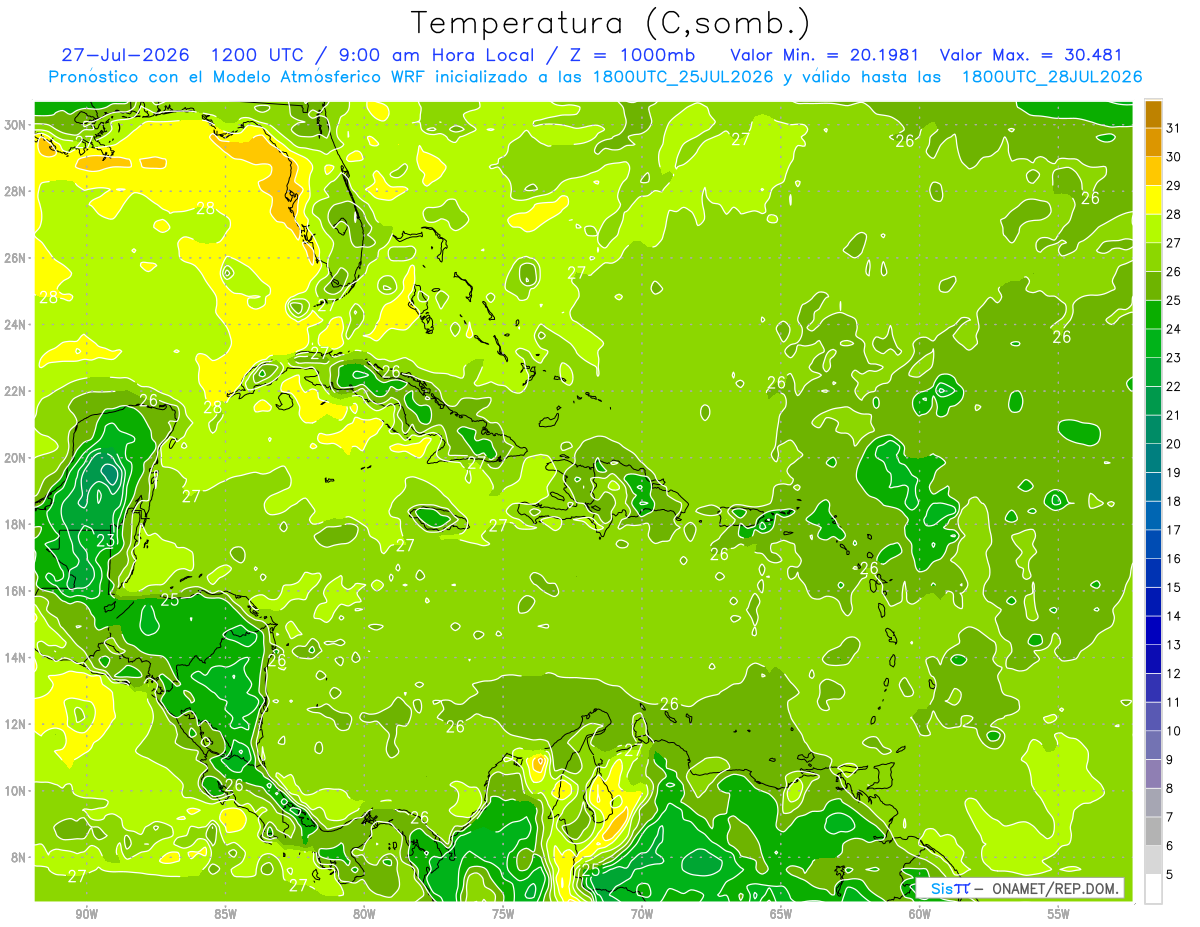Click the color scale label "15"

tap(1173, 587)
